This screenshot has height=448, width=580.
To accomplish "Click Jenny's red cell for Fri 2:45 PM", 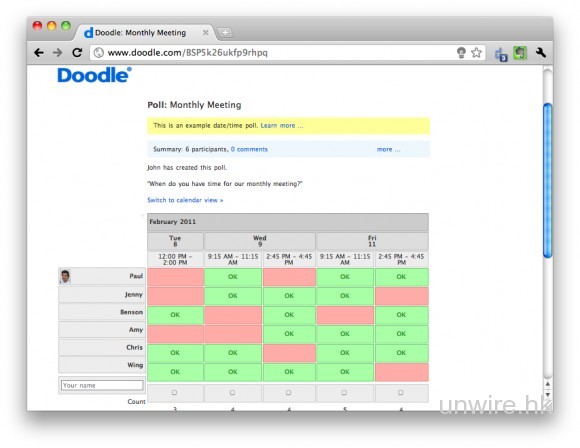I will (x=402, y=296).
